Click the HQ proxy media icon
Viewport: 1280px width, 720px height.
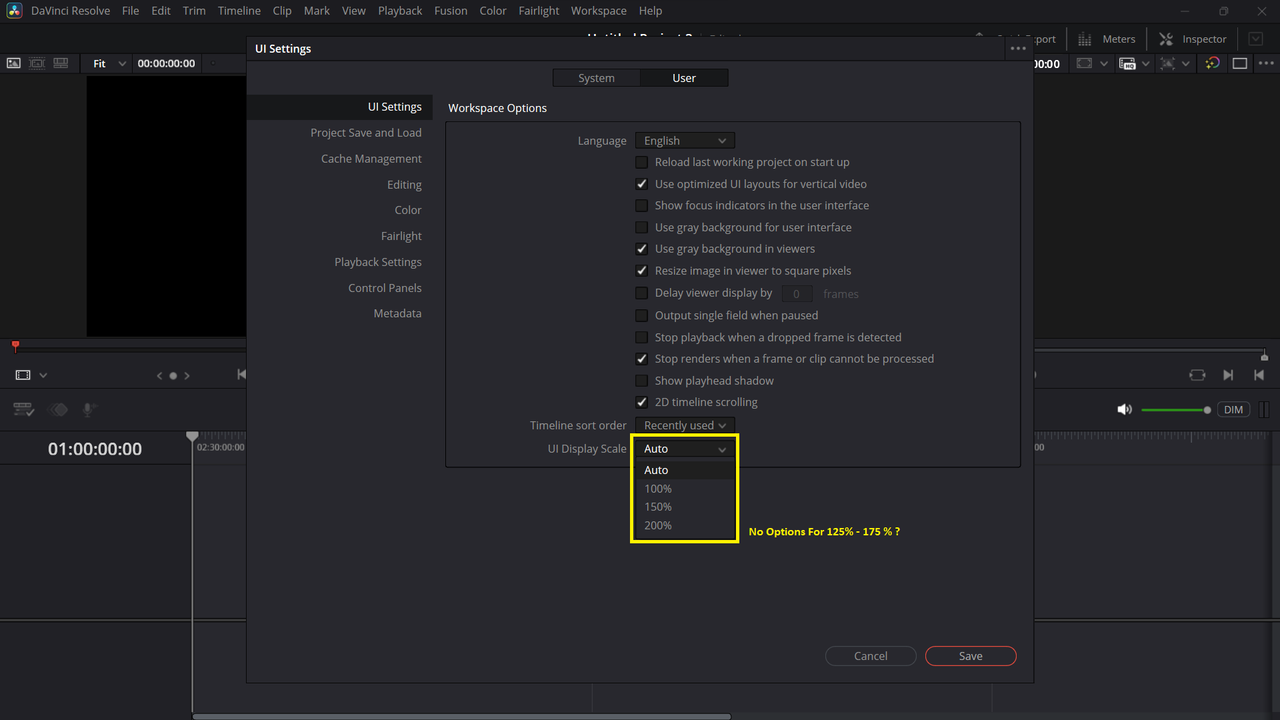click(1128, 63)
